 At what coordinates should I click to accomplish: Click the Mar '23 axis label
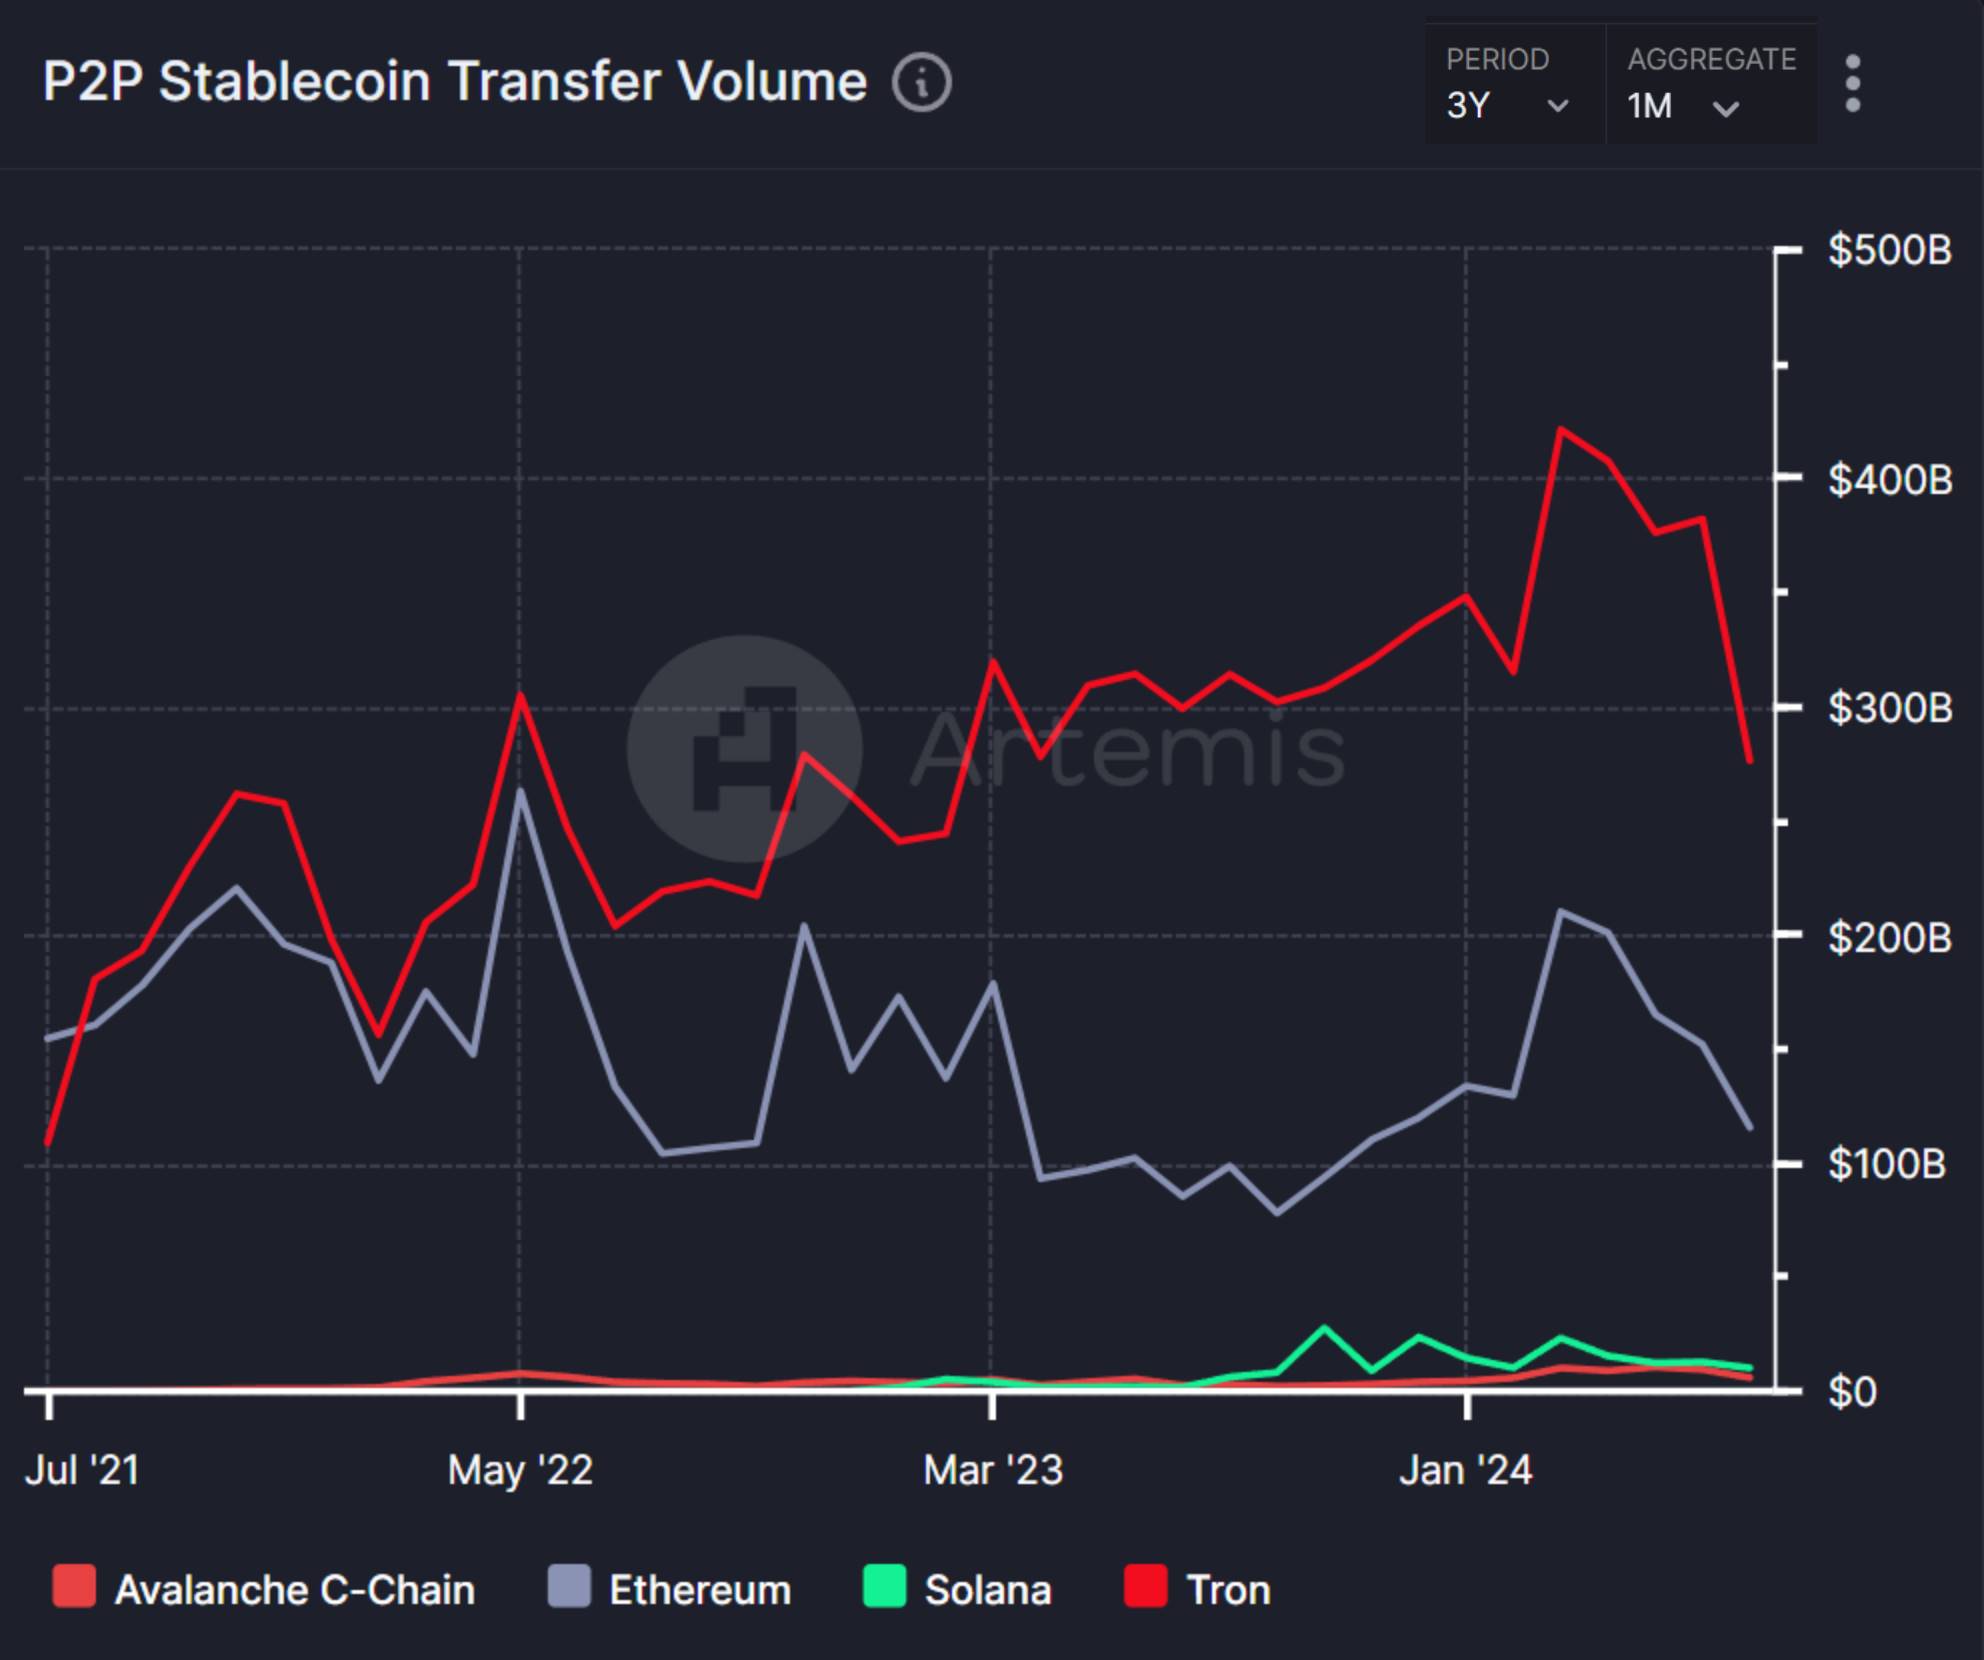click(992, 1470)
